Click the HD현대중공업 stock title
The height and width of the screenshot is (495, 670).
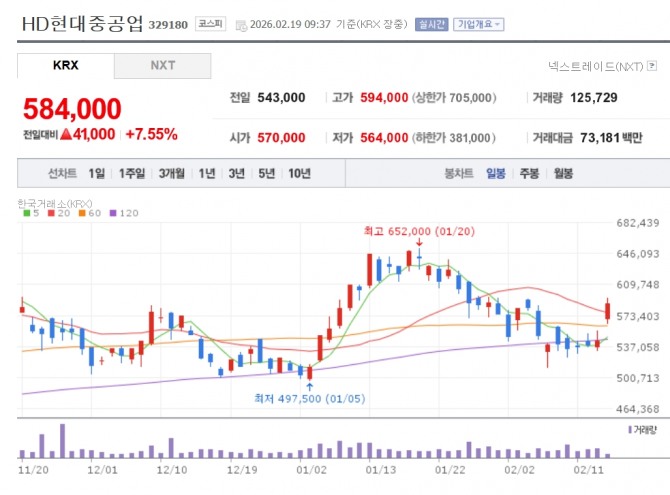[x=82, y=24]
